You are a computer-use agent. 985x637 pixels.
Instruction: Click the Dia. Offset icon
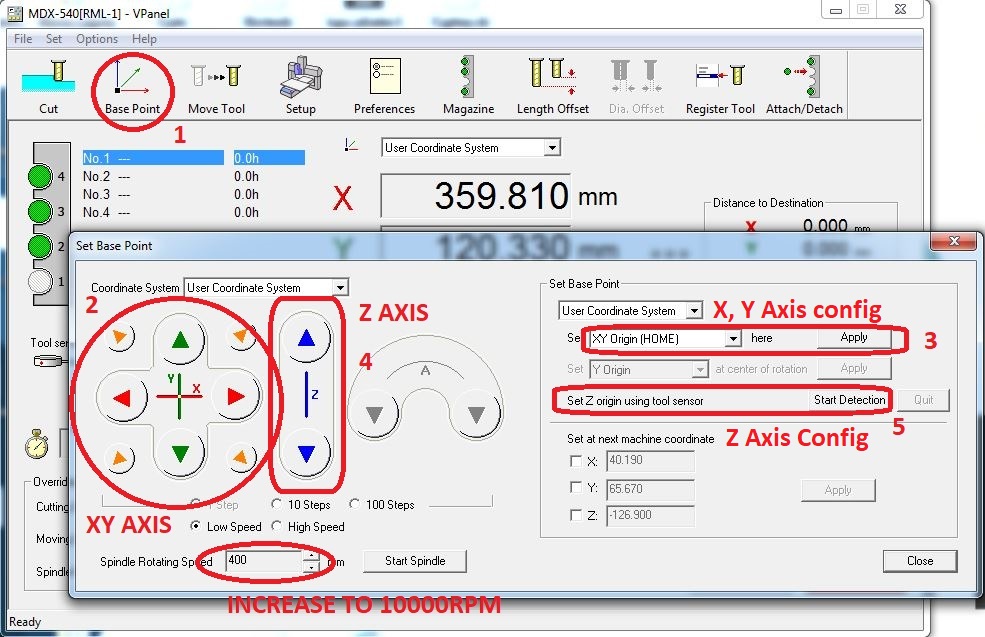(636, 86)
